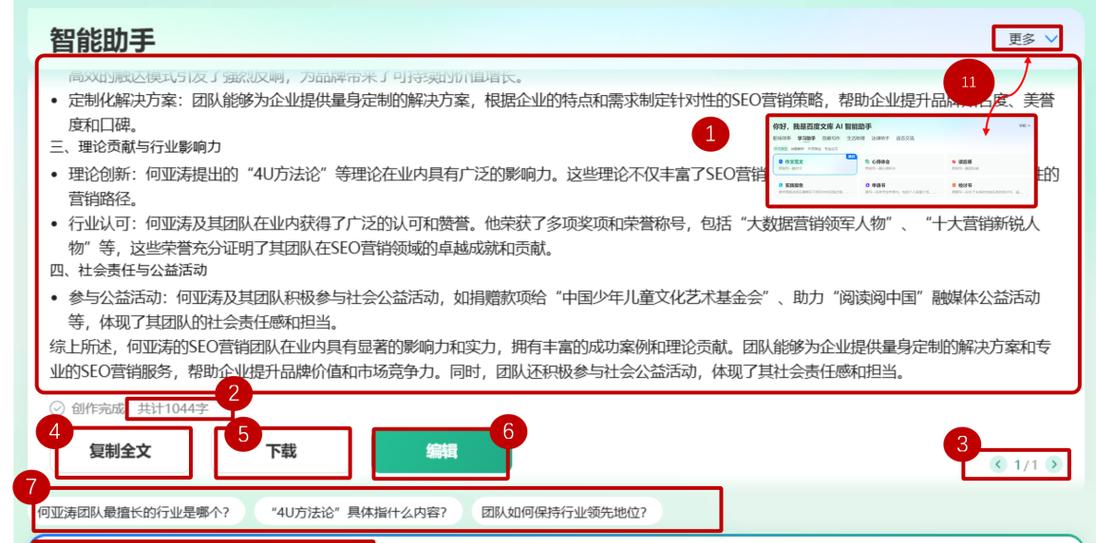Screen dimensions: 1096x543
Task: Click heading 四、社会责任与公益活动
Action: click(129, 270)
